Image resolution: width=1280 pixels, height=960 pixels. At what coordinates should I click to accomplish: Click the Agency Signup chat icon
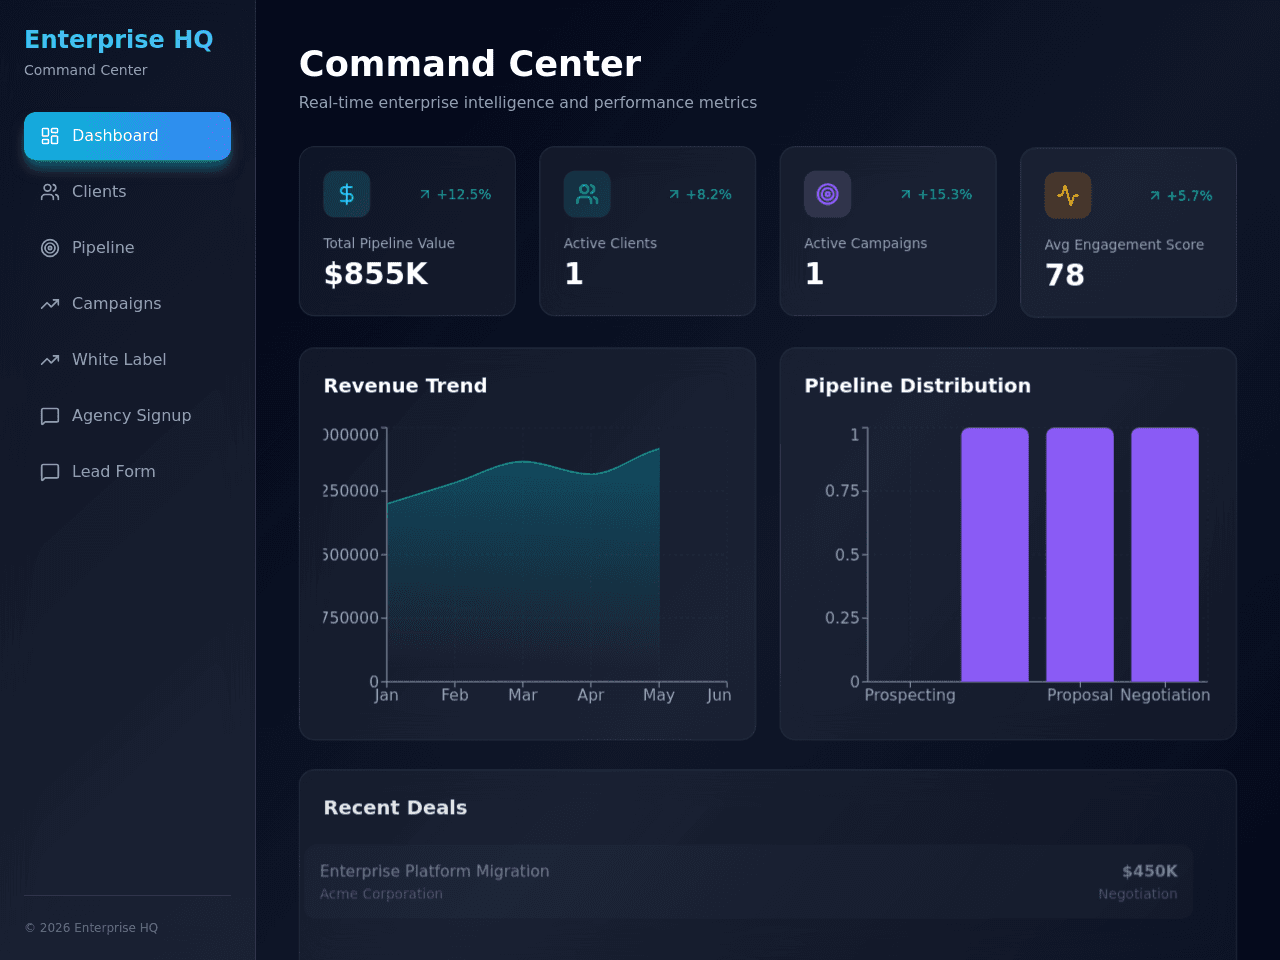pyautogui.click(x=50, y=416)
